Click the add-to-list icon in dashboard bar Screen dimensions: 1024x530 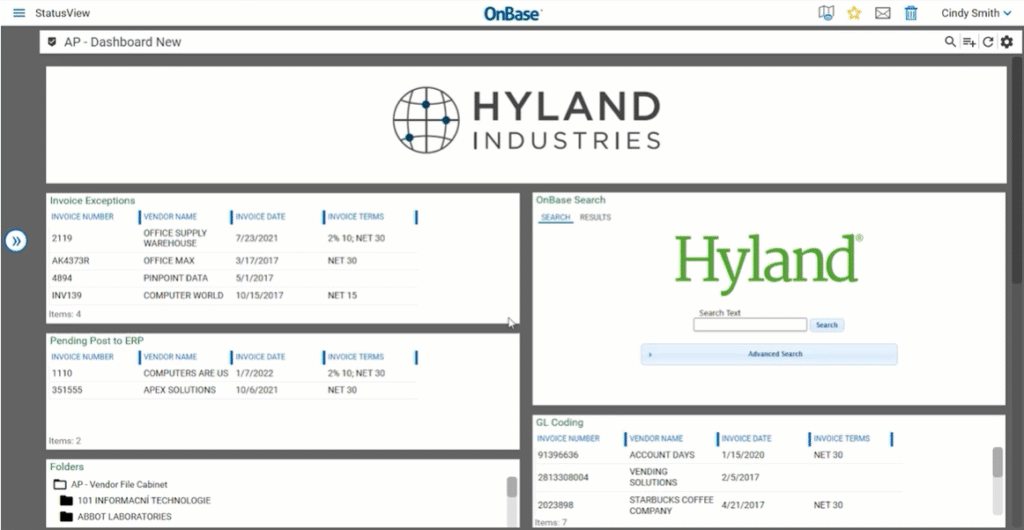click(969, 42)
